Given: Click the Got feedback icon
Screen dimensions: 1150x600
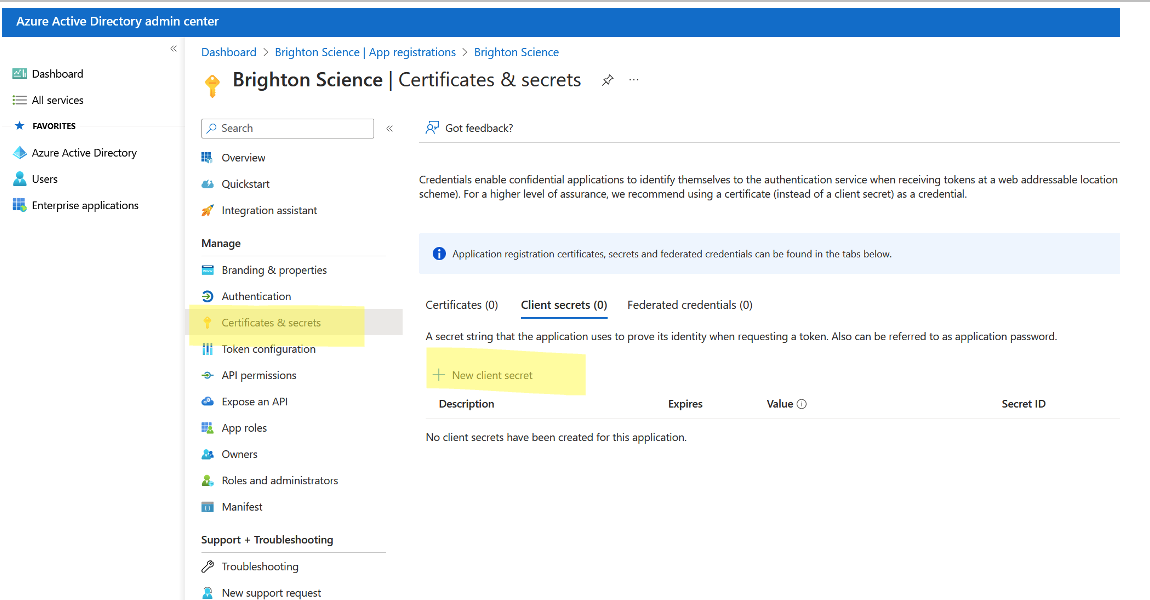Looking at the screenshot, I should click(x=432, y=128).
